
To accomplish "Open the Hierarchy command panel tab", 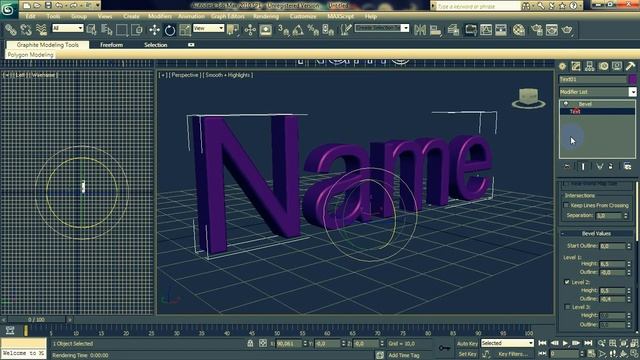I will [589, 66].
